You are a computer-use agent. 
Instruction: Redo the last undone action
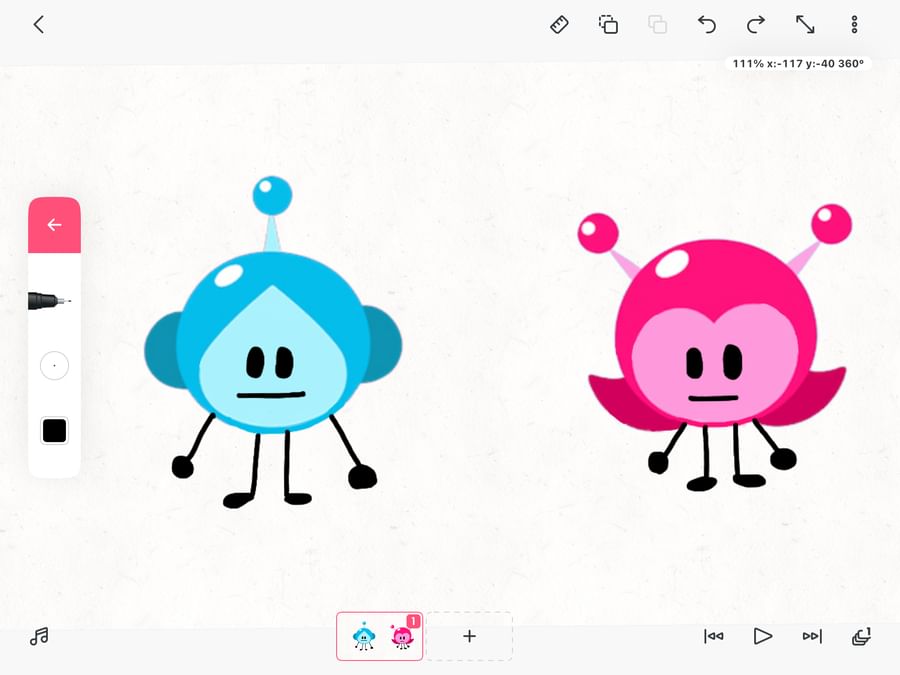755,24
